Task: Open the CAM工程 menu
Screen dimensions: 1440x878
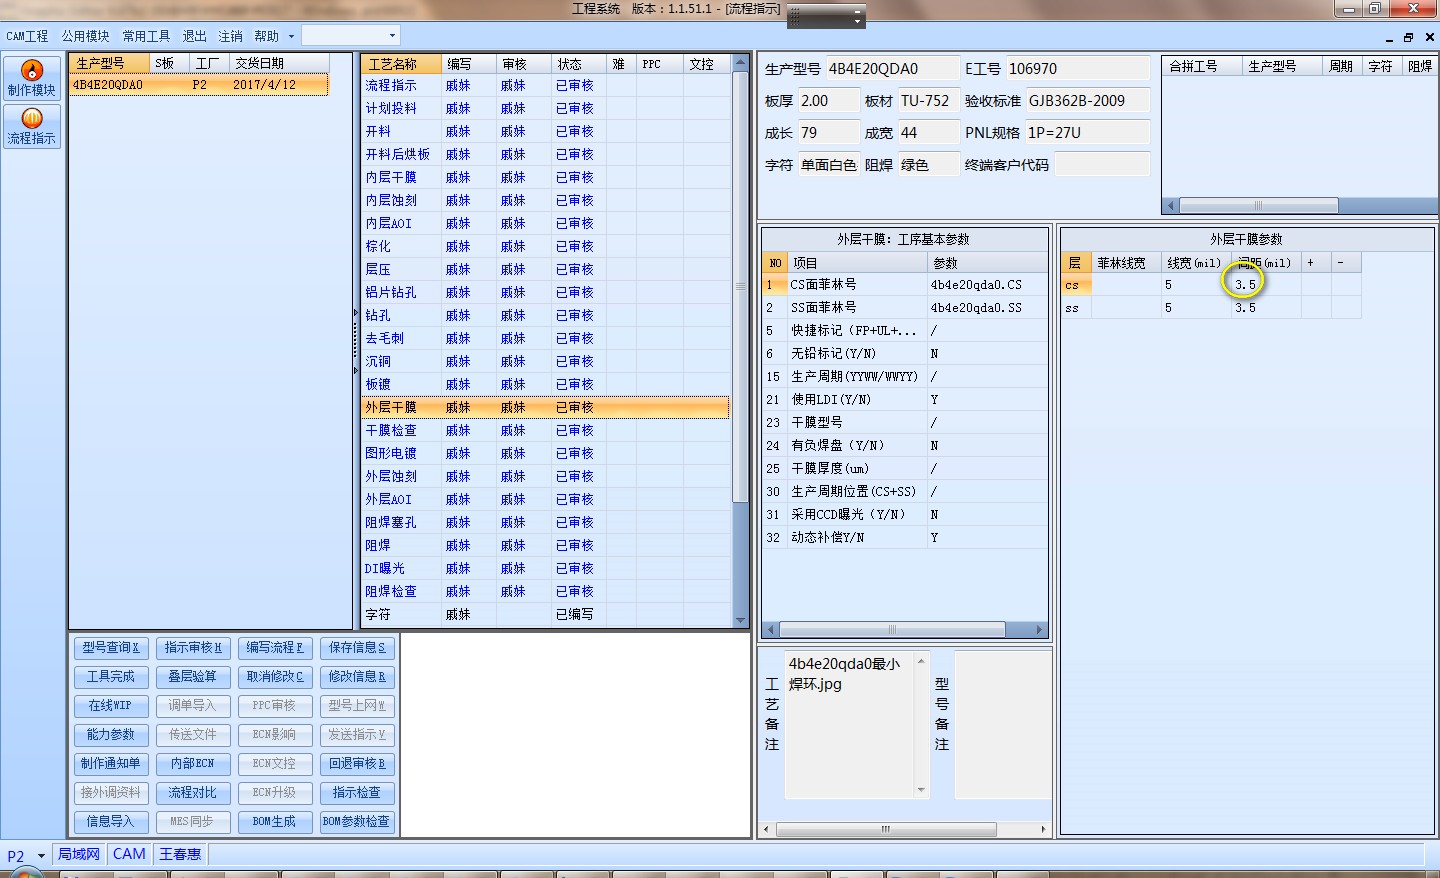Action: tap(27, 36)
